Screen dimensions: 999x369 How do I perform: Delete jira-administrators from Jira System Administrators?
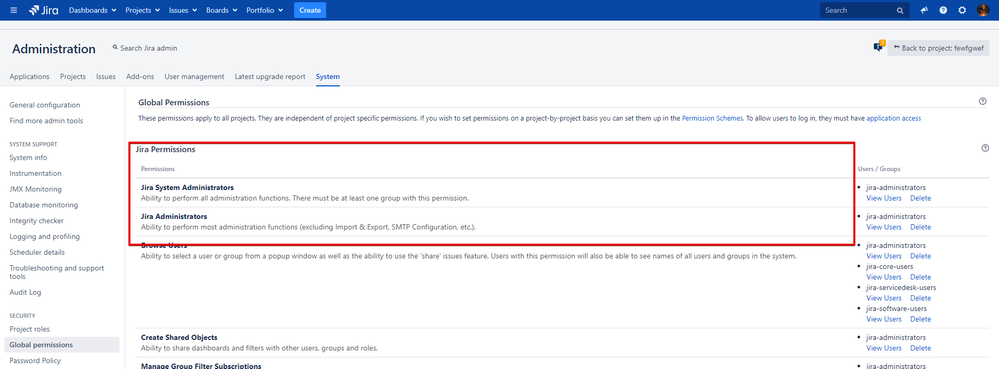click(920, 198)
